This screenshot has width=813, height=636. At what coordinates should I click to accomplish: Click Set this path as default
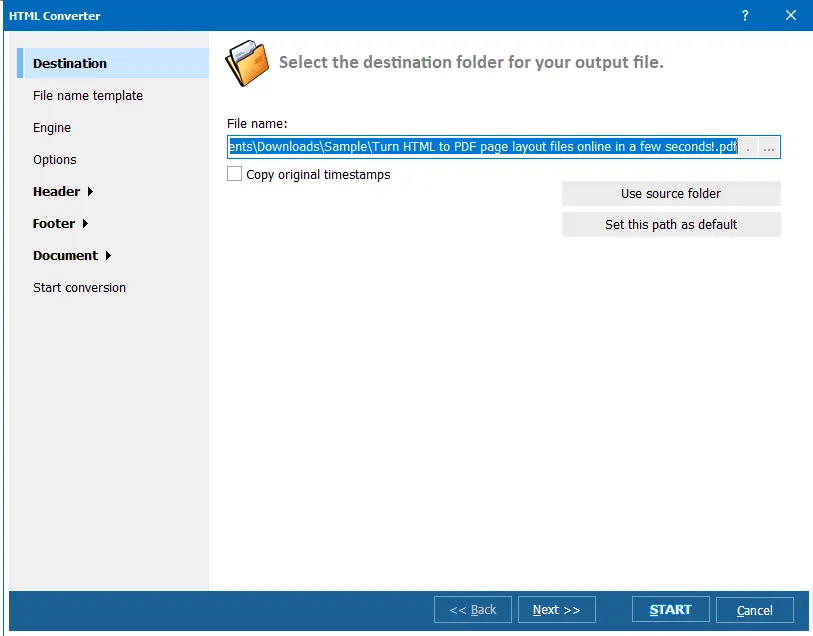pos(671,224)
